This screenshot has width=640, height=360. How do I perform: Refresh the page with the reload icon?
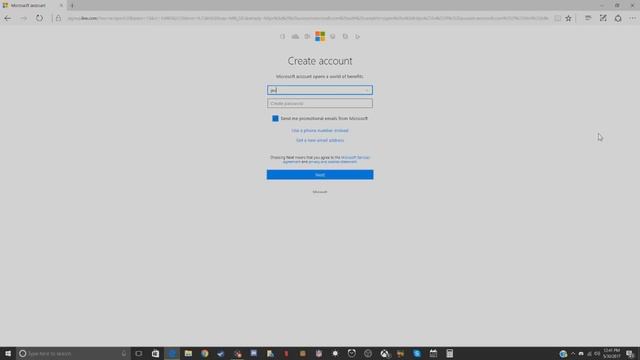[x=39, y=18]
